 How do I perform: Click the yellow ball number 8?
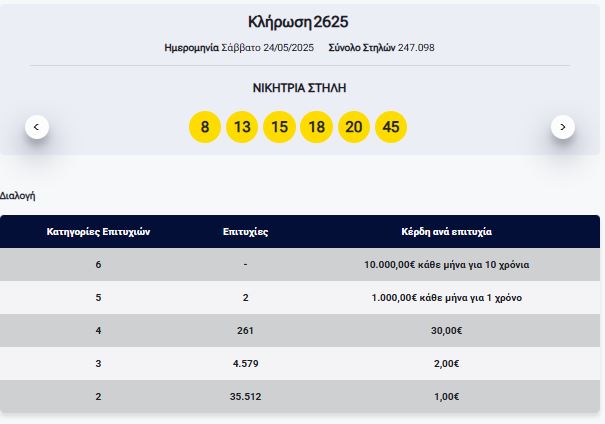pyautogui.click(x=205, y=127)
